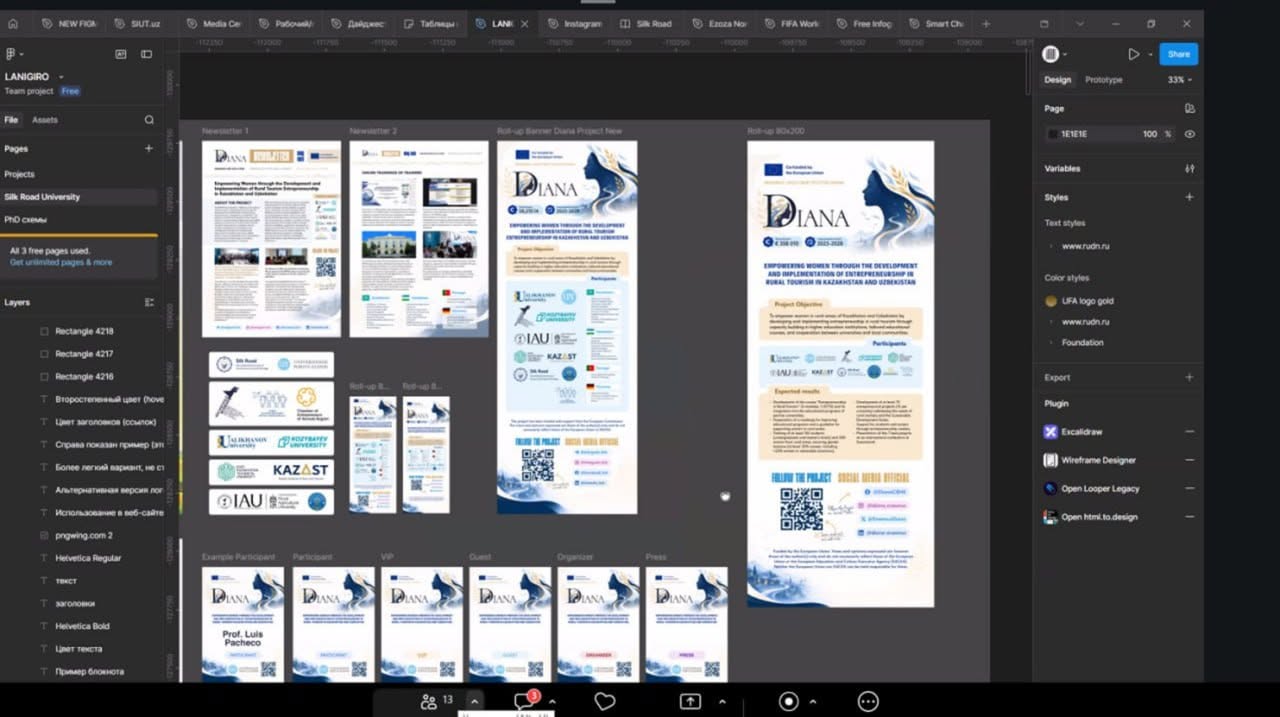Toggle page background color visibility eye
Screen dimensions: 1280x717
[x=1189, y=134]
